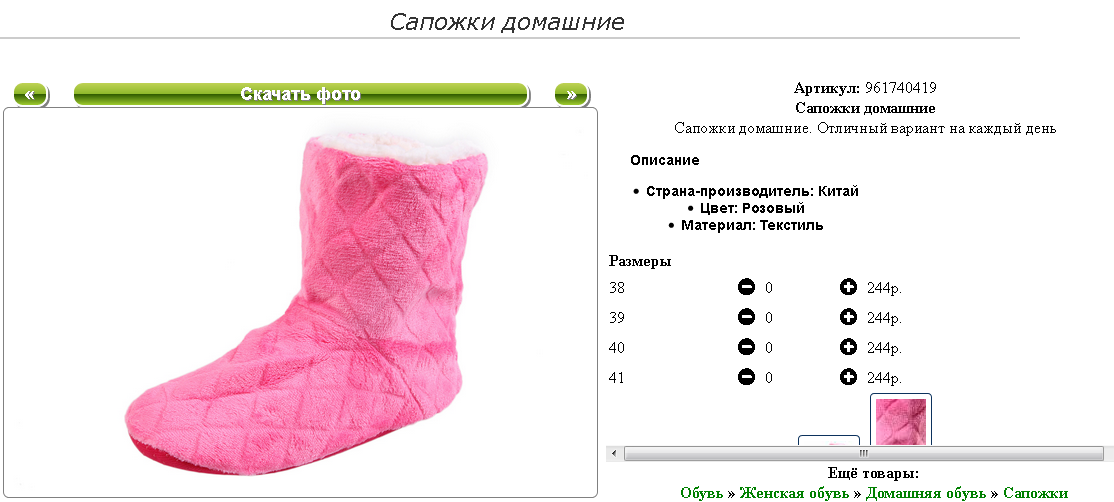1114x502 pixels.
Task: Open the Домашняя обувь category link
Action: 925,493
